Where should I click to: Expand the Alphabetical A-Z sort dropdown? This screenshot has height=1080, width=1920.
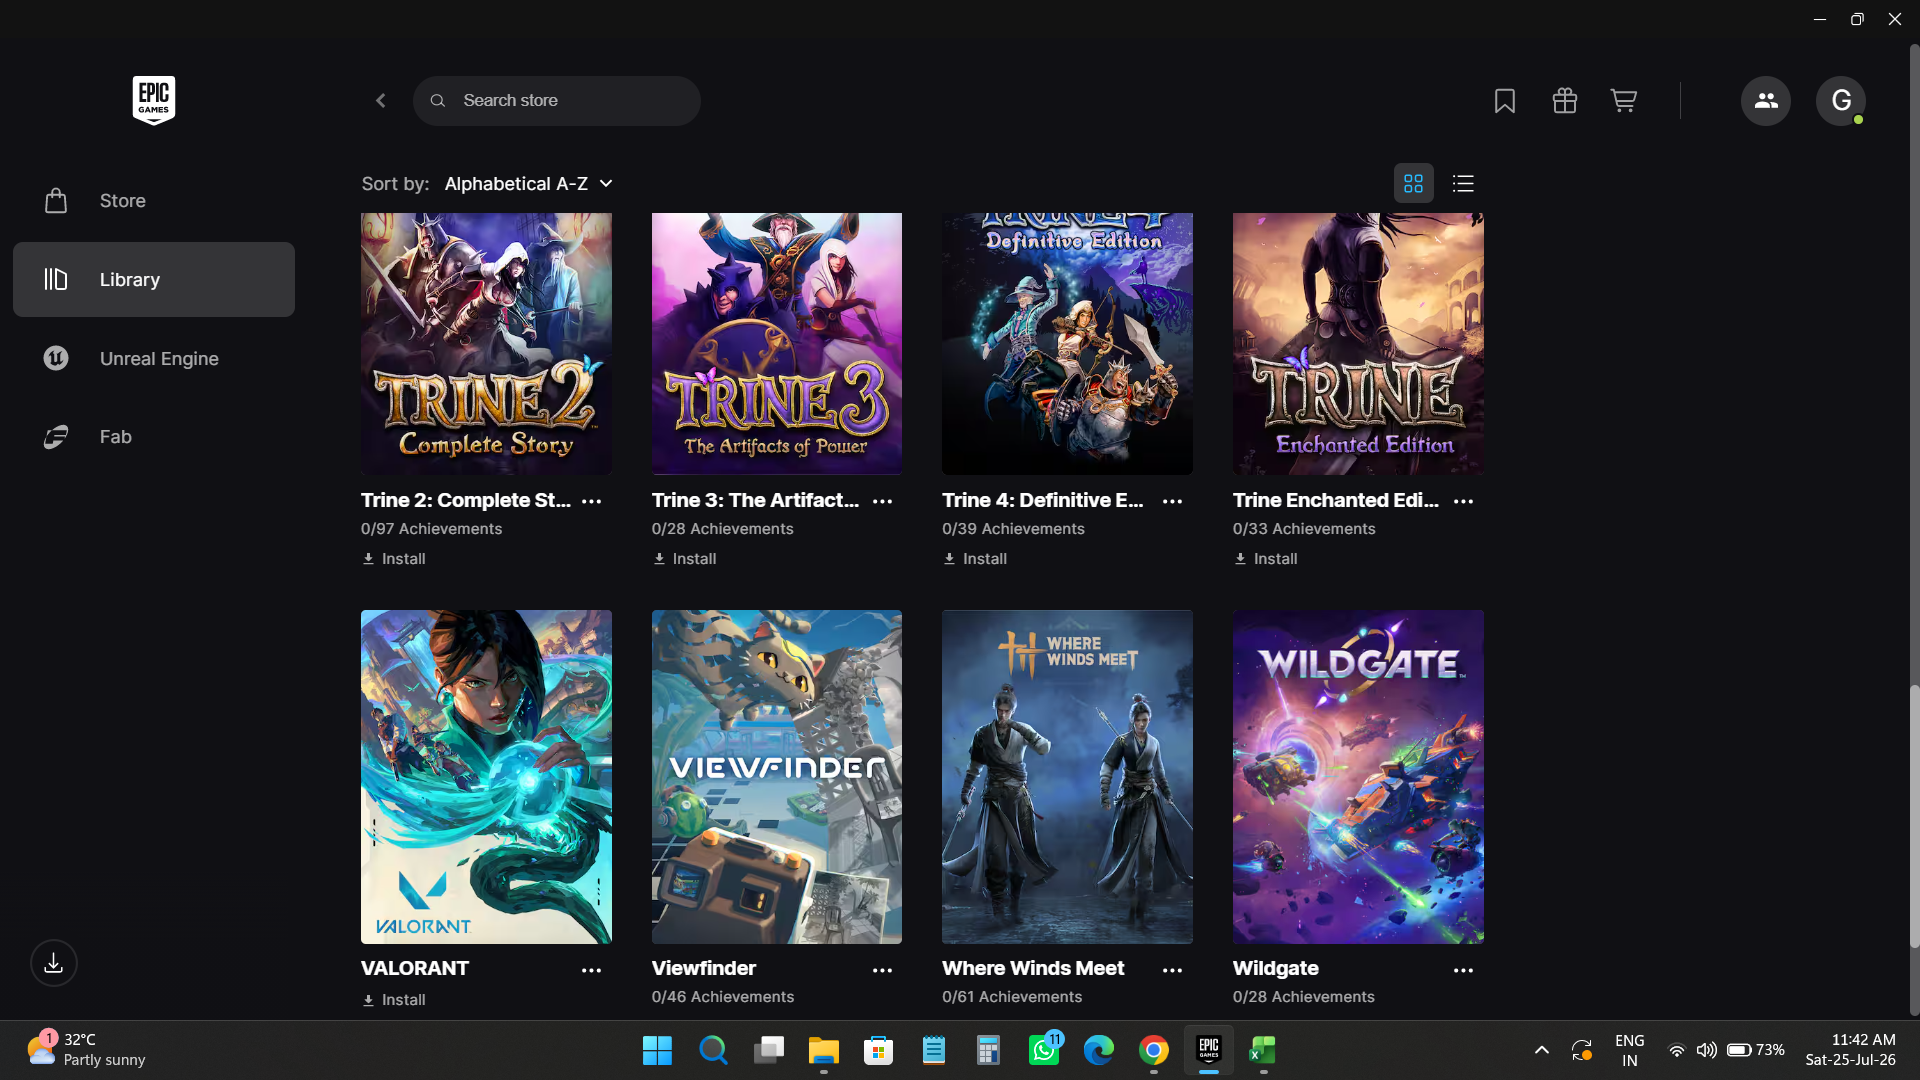point(529,184)
